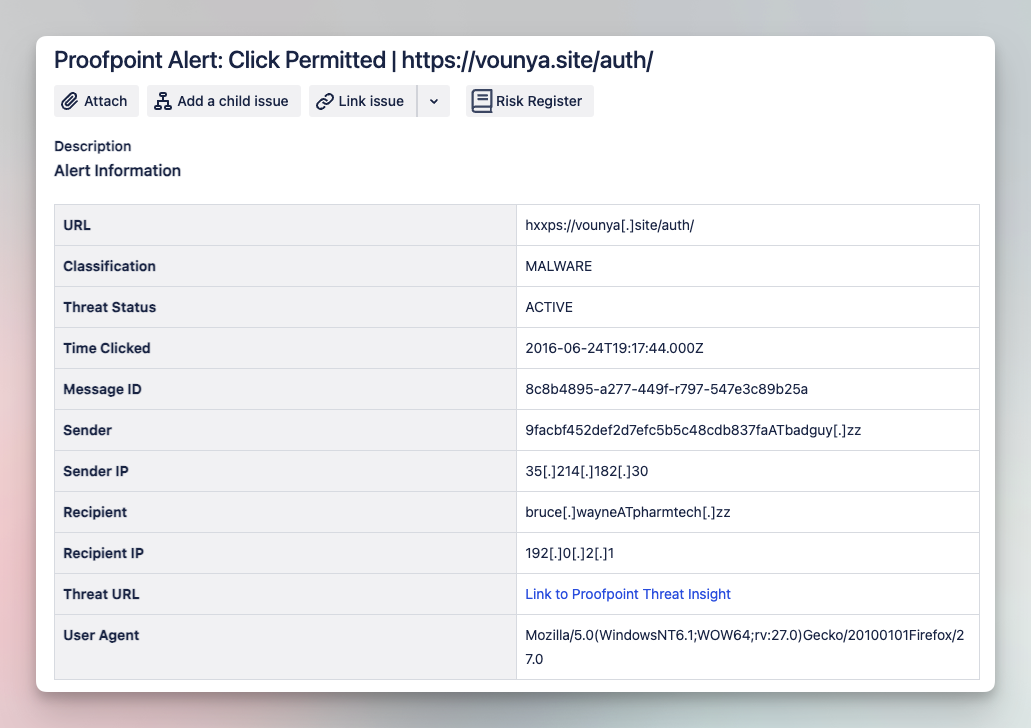The image size is (1031, 728).
Task: Select the URL row label
Action: pos(77,225)
